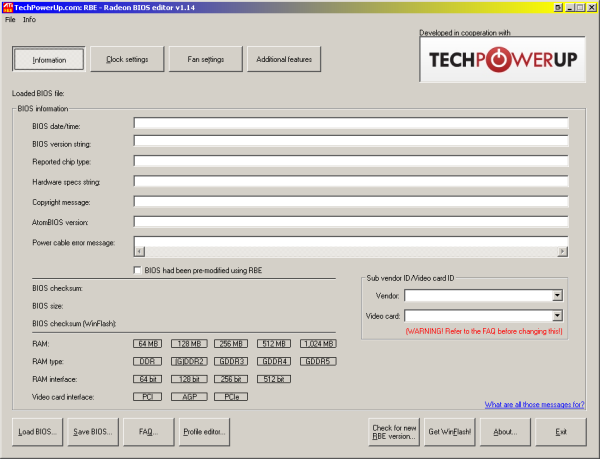Viewport: 600px width, 459px height.
Task: Click the Exit button
Action: [x=561, y=432]
